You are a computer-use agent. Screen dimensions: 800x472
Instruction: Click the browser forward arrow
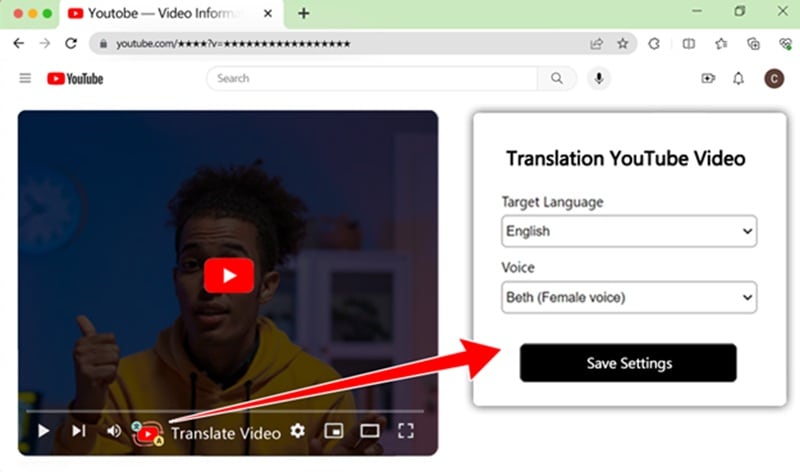click(x=45, y=43)
